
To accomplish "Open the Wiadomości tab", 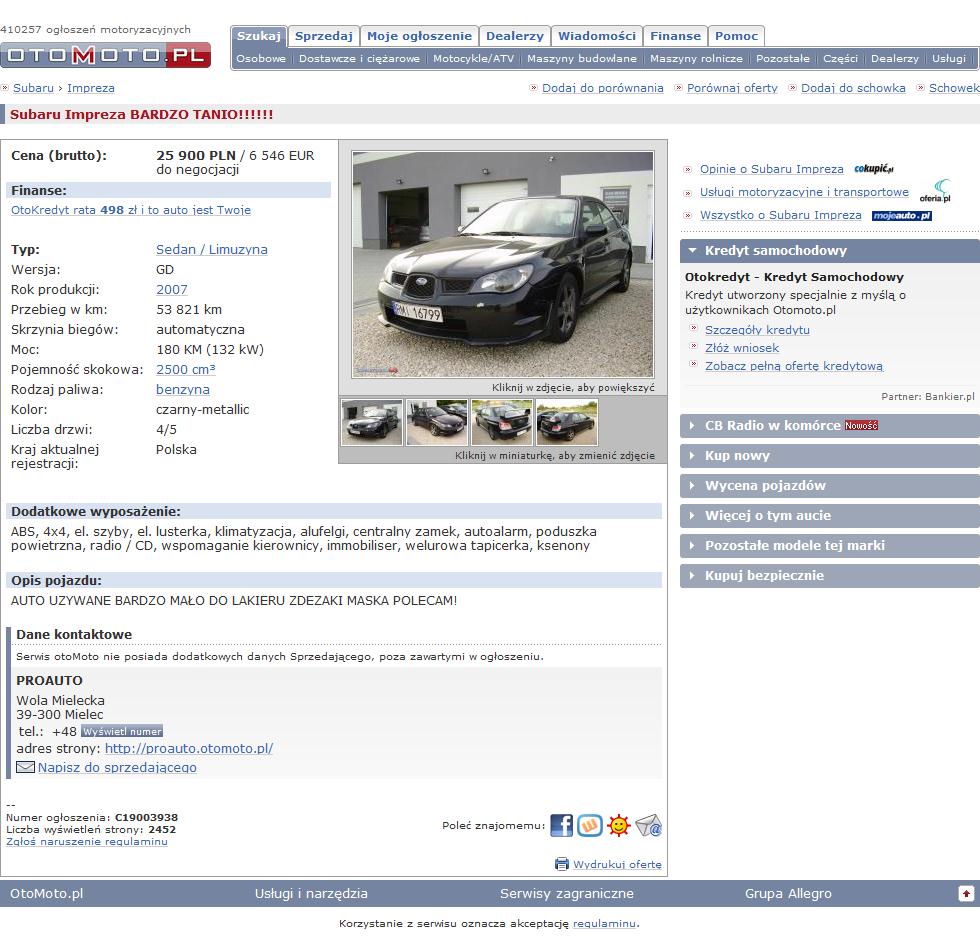I will (597, 36).
